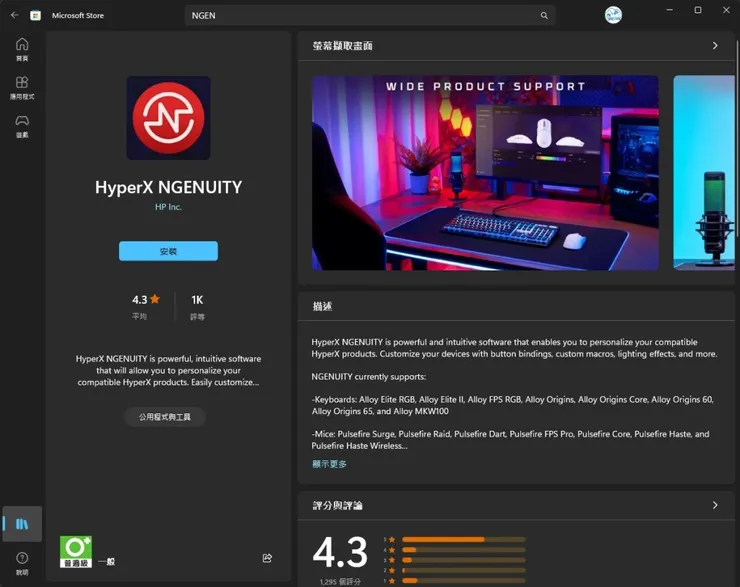Viewport: 740px width, 587px height.
Task: Click the 3-star rating bar
Action: [x=463, y=560]
